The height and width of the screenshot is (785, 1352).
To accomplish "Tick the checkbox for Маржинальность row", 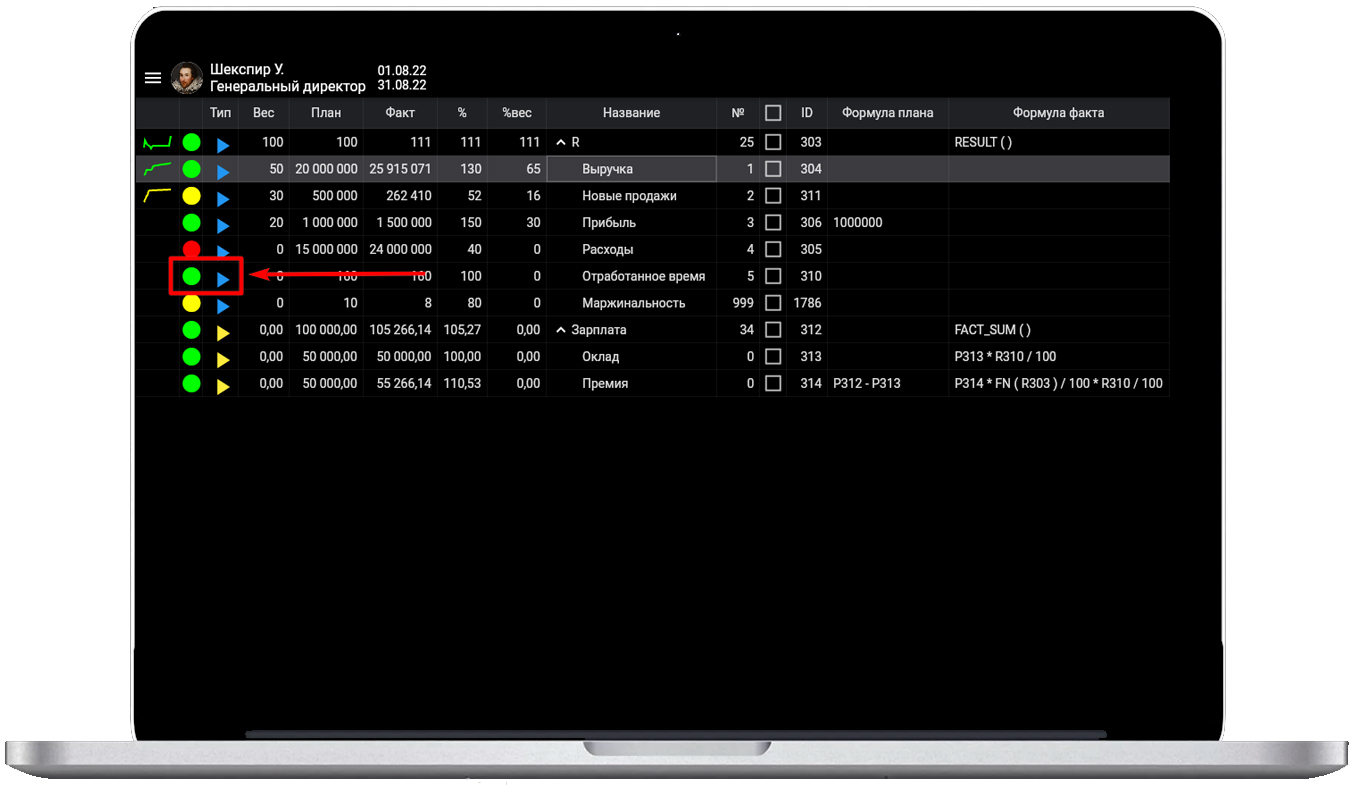I will (x=773, y=303).
